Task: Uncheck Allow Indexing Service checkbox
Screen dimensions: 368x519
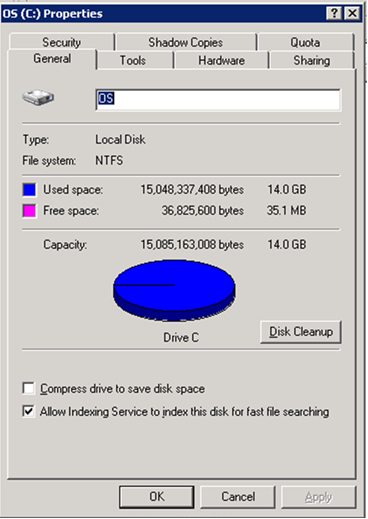Action: click(28, 411)
